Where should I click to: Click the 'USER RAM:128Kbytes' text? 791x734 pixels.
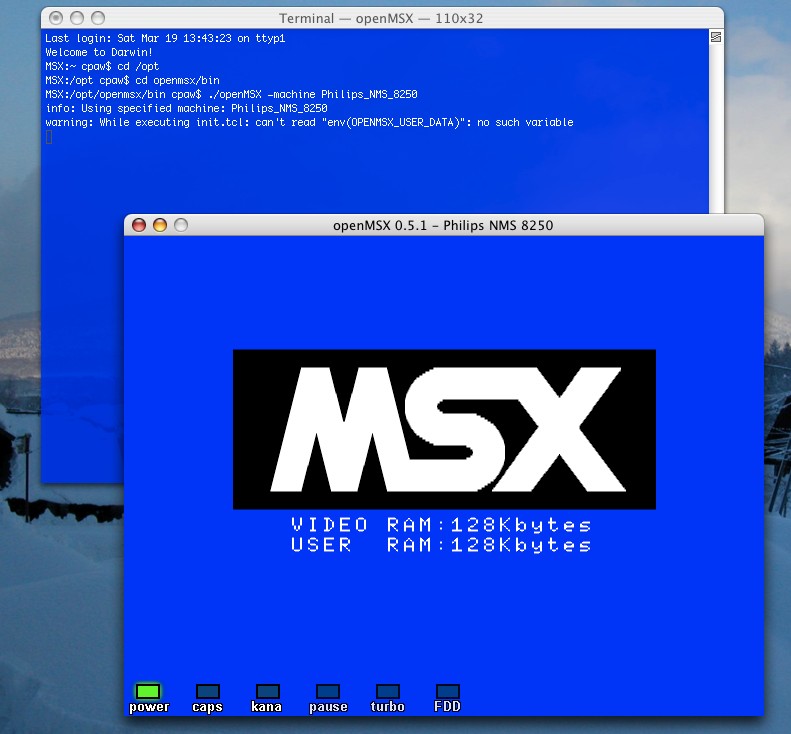(x=441, y=545)
